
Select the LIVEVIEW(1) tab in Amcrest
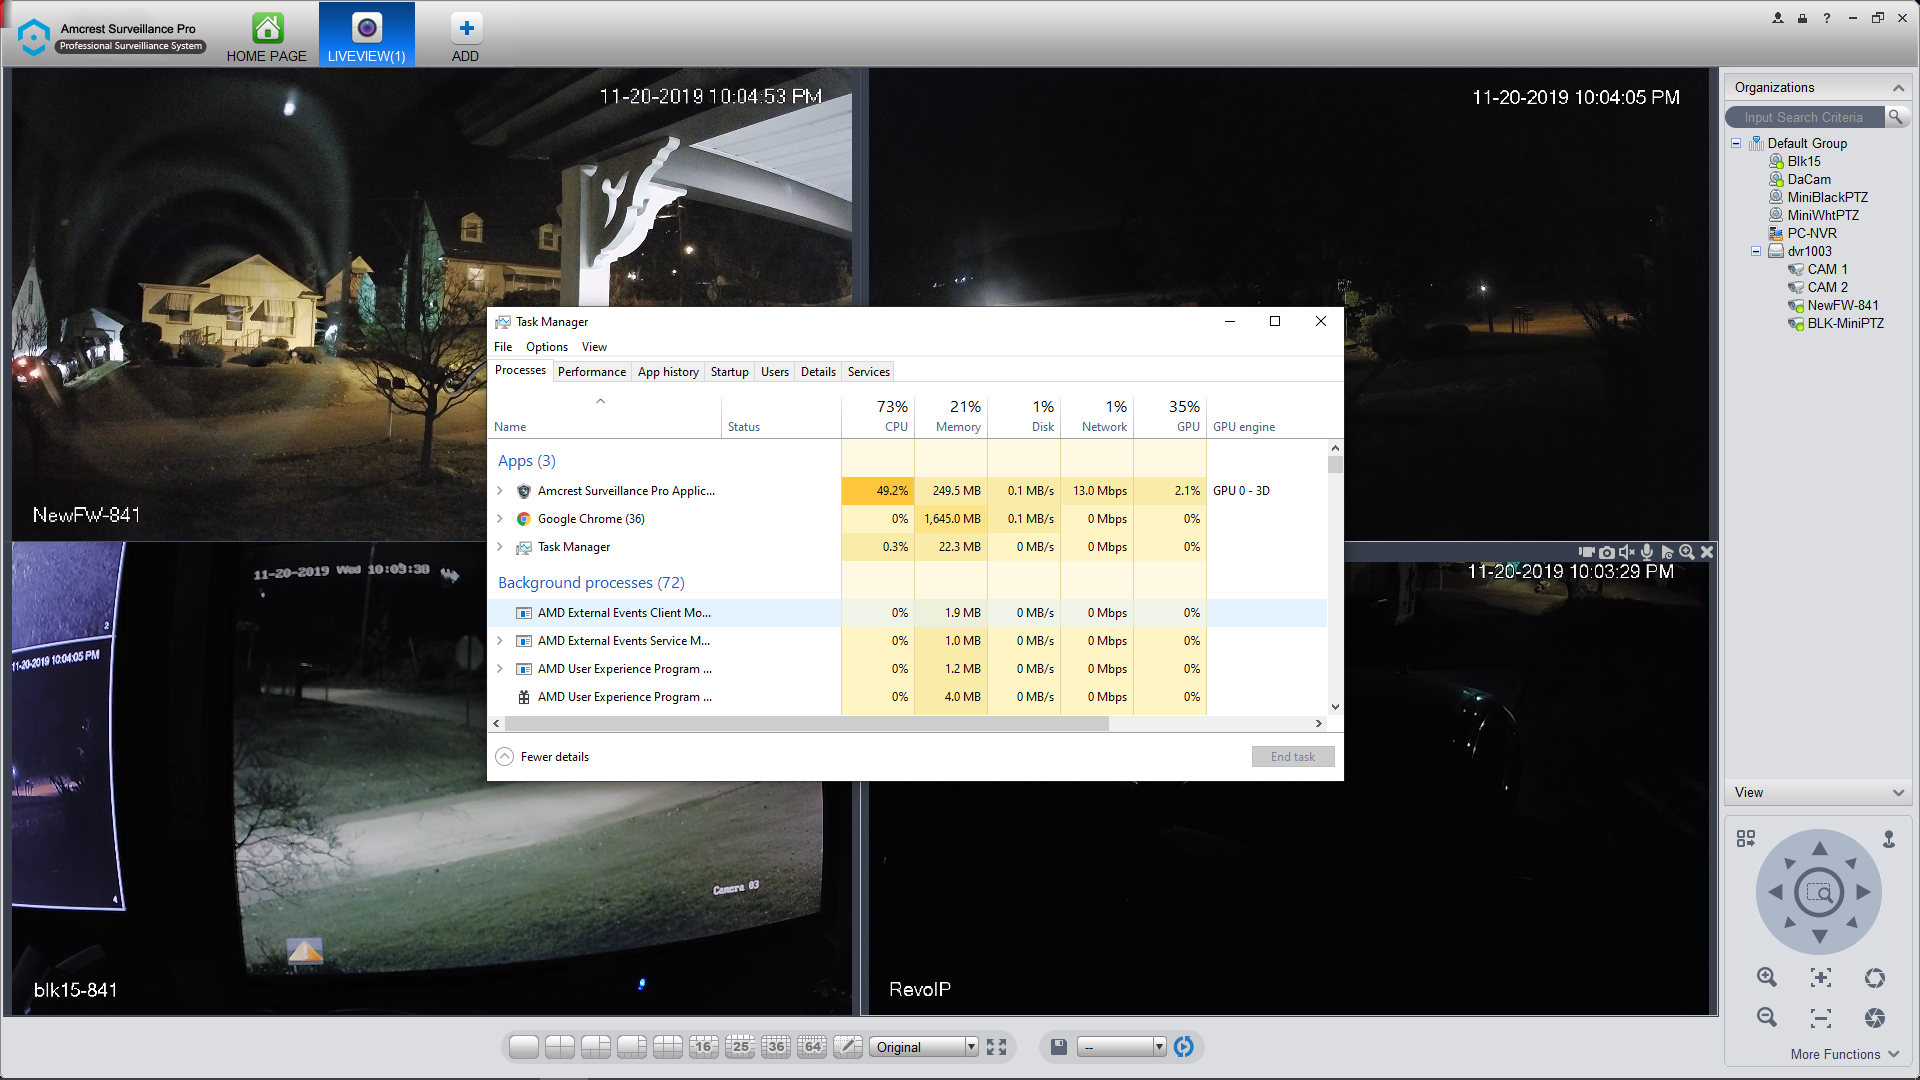coord(365,36)
